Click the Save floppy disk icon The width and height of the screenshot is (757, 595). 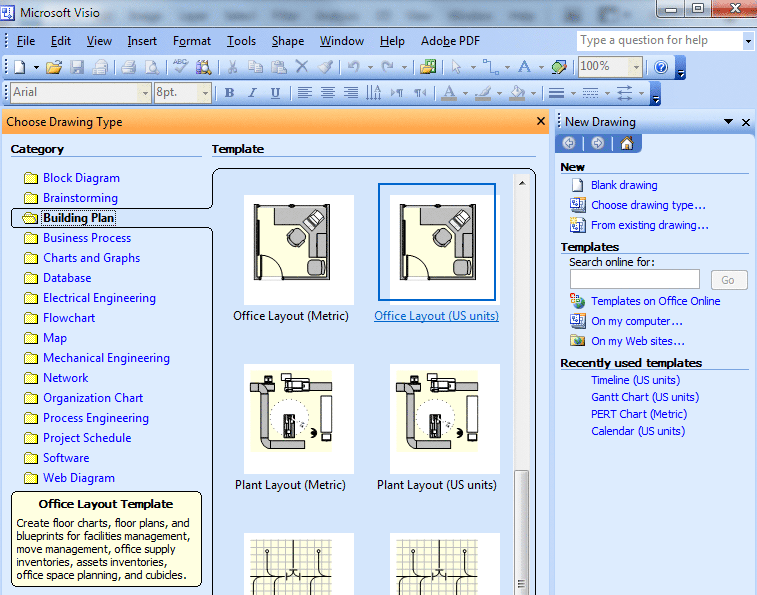[x=77, y=67]
